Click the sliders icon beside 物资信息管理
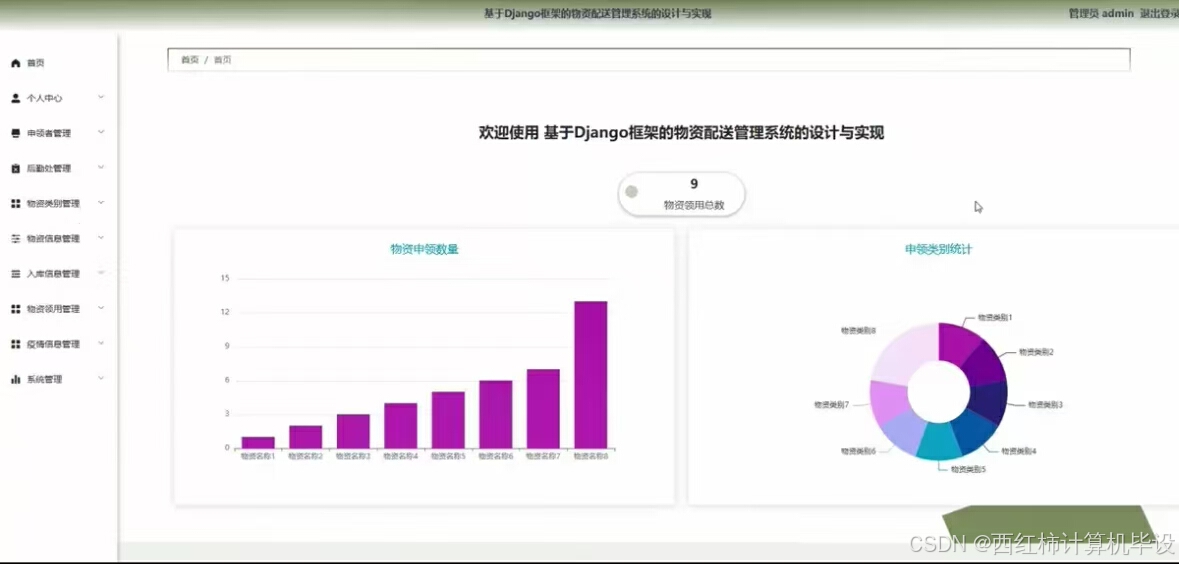The height and width of the screenshot is (564, 1179). tap(16, 239)
